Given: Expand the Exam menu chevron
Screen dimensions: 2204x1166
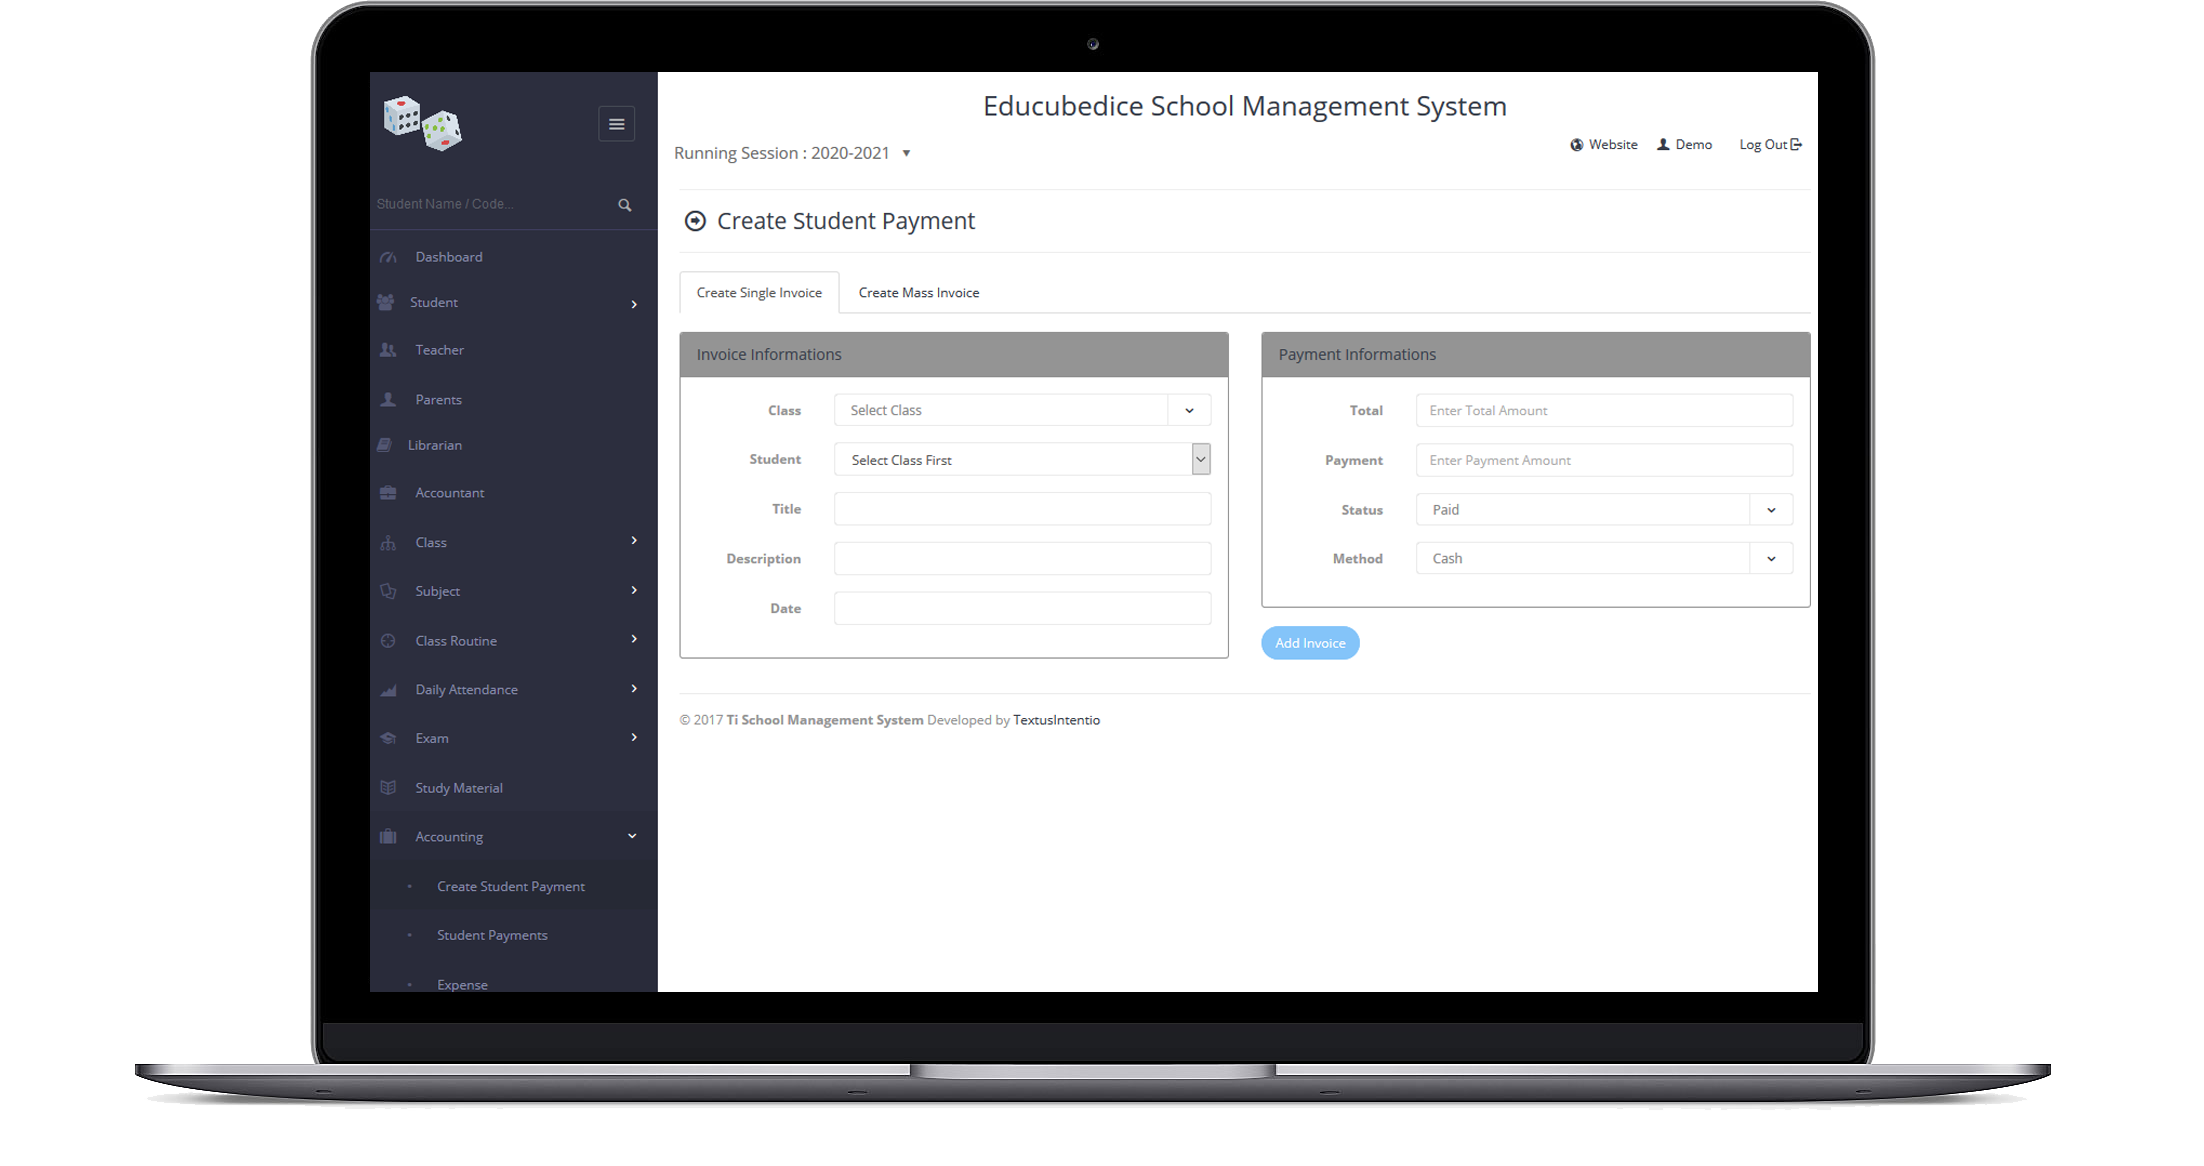Looking at the screenshot, I should click(634, 737).
